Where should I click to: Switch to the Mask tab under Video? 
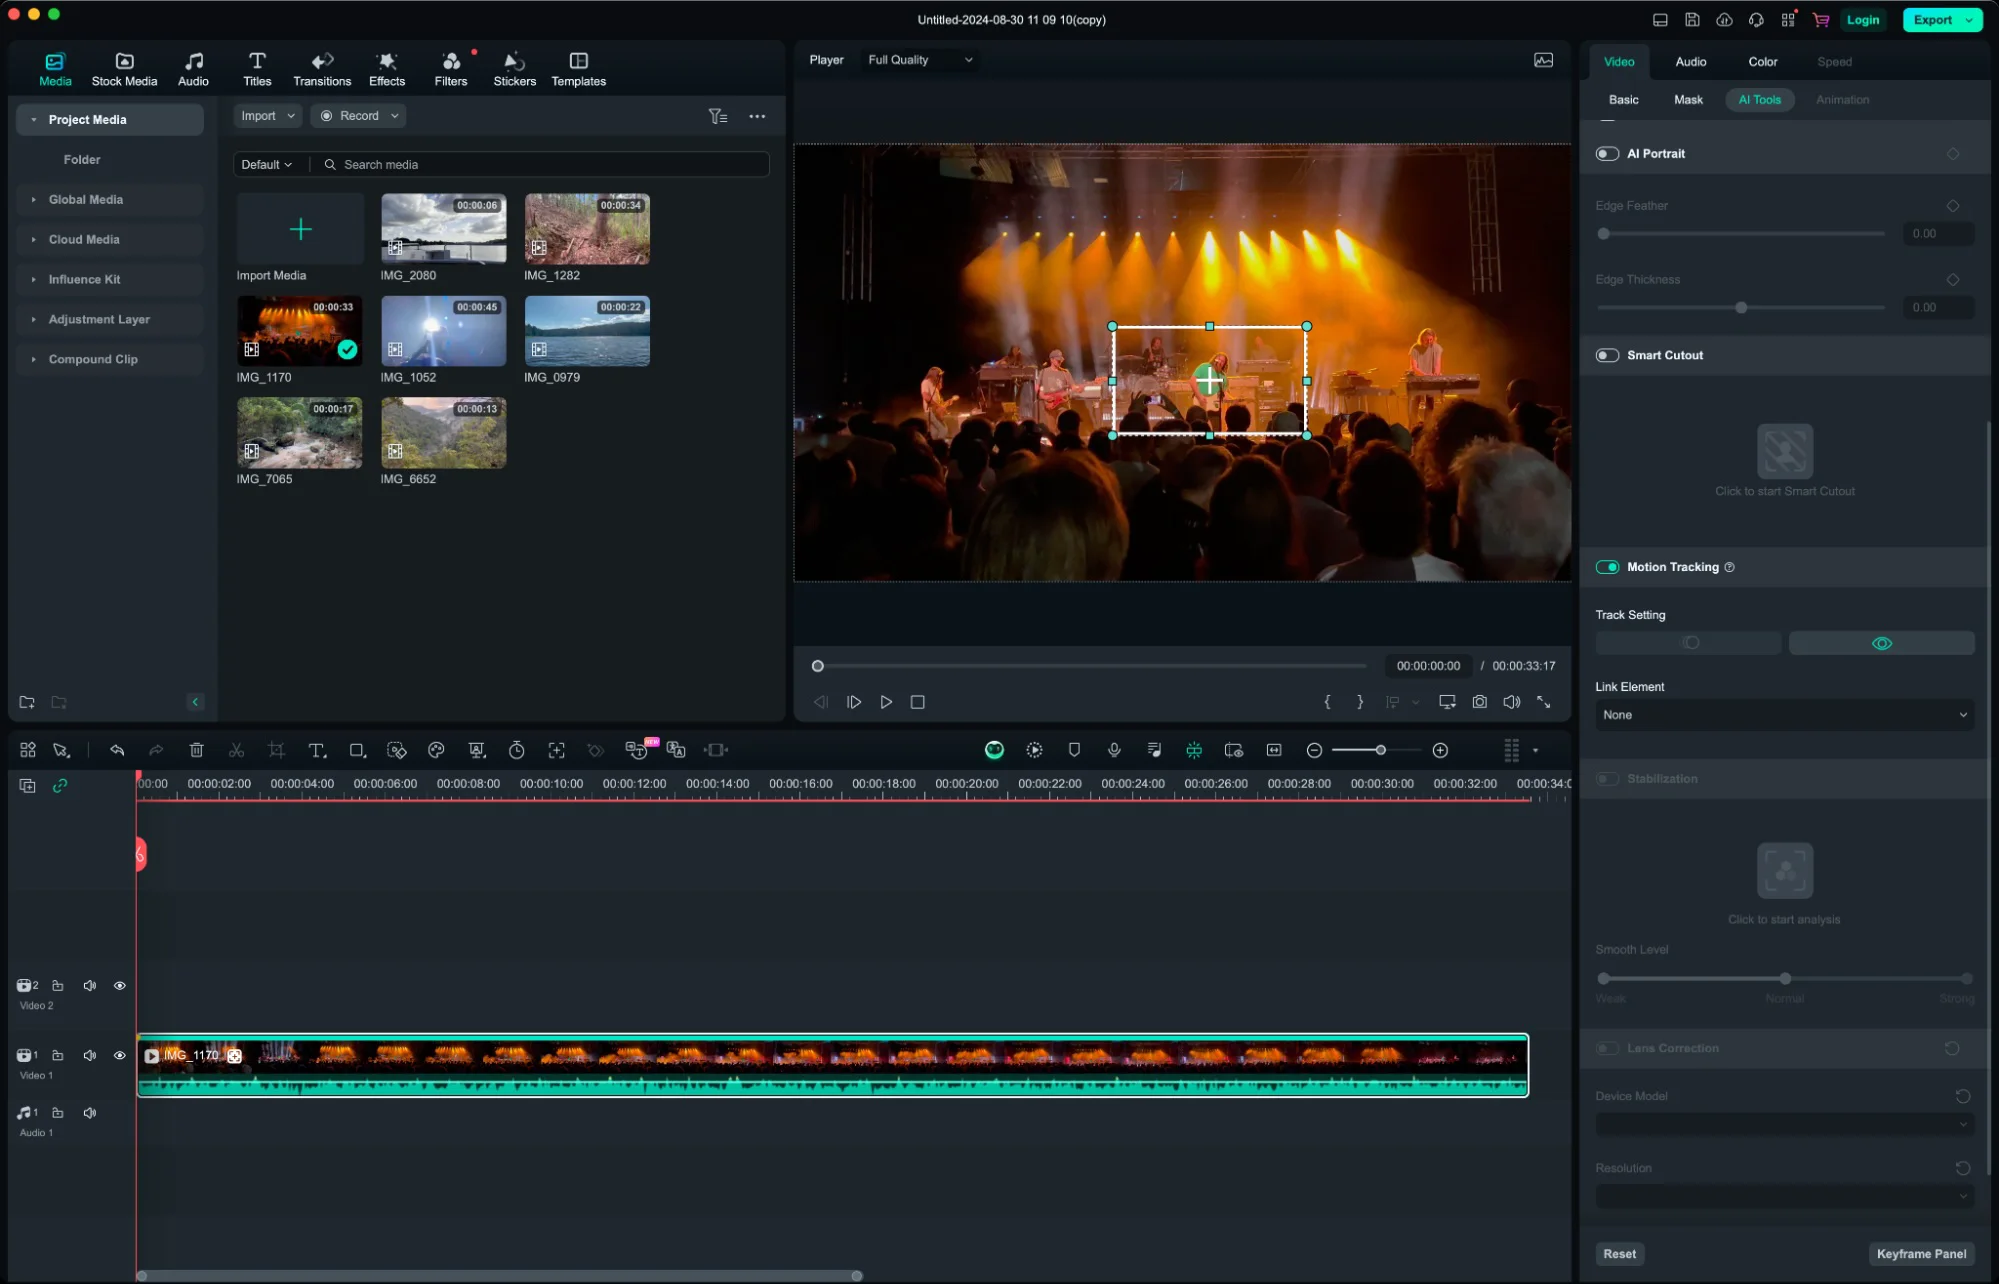(x=1688, y=99)
